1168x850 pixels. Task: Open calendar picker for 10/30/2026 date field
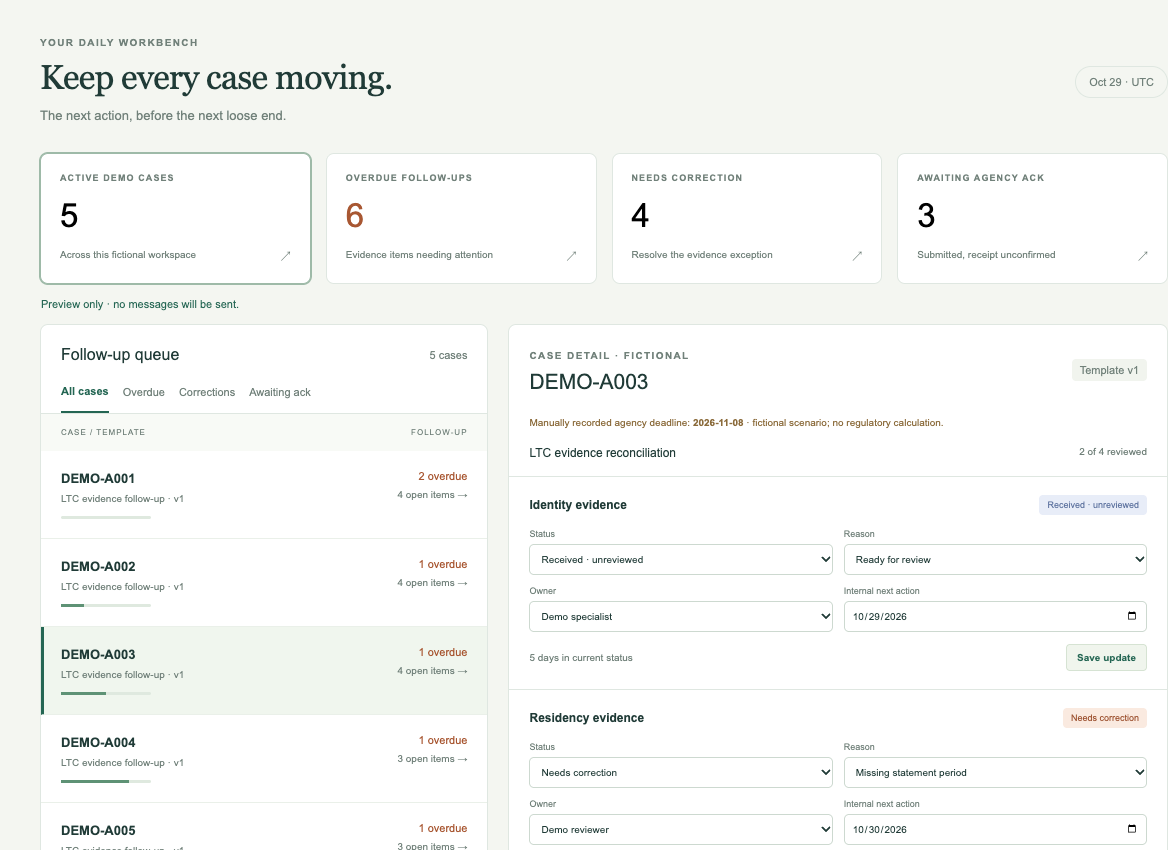(x=1132, y=829)
